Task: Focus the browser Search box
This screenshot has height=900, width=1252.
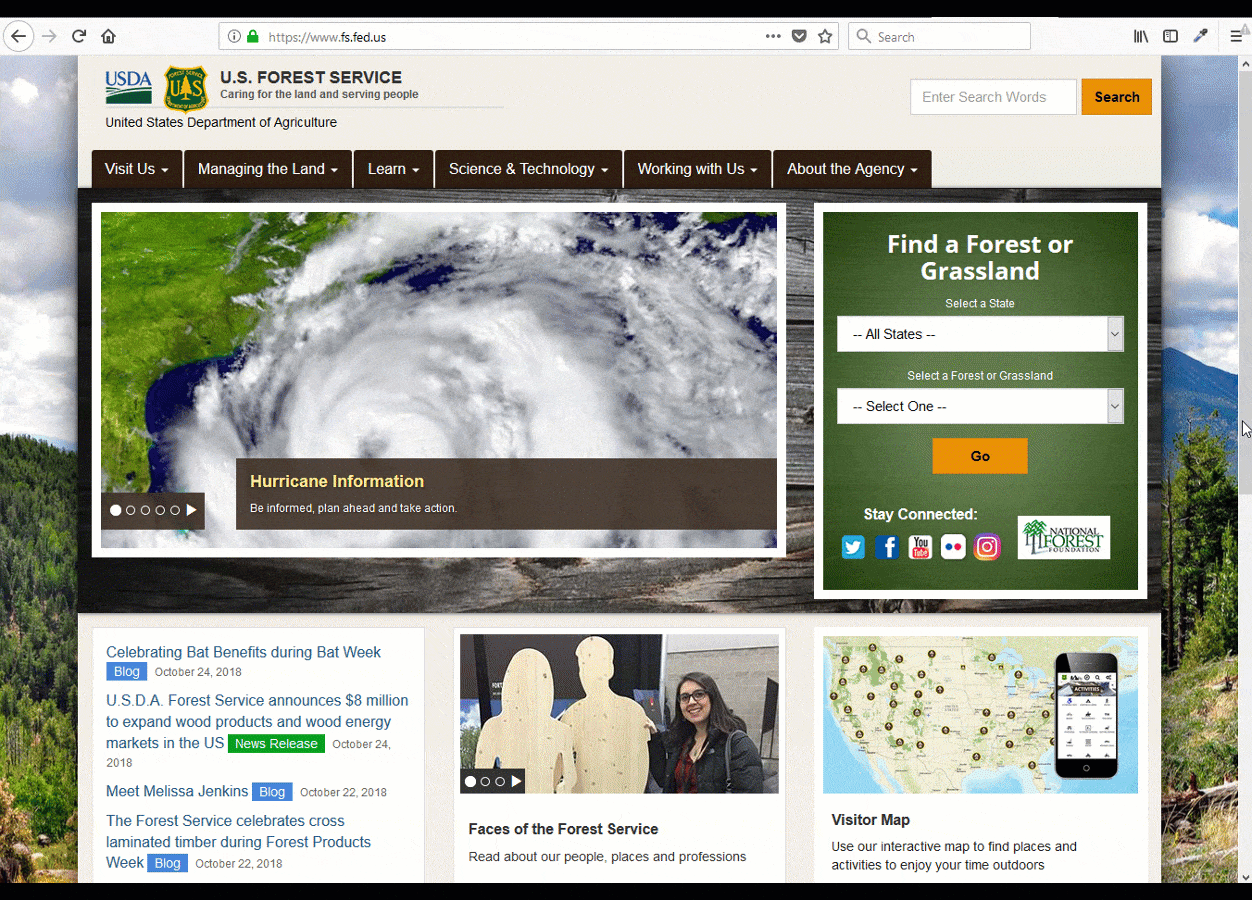Action: 940,37
